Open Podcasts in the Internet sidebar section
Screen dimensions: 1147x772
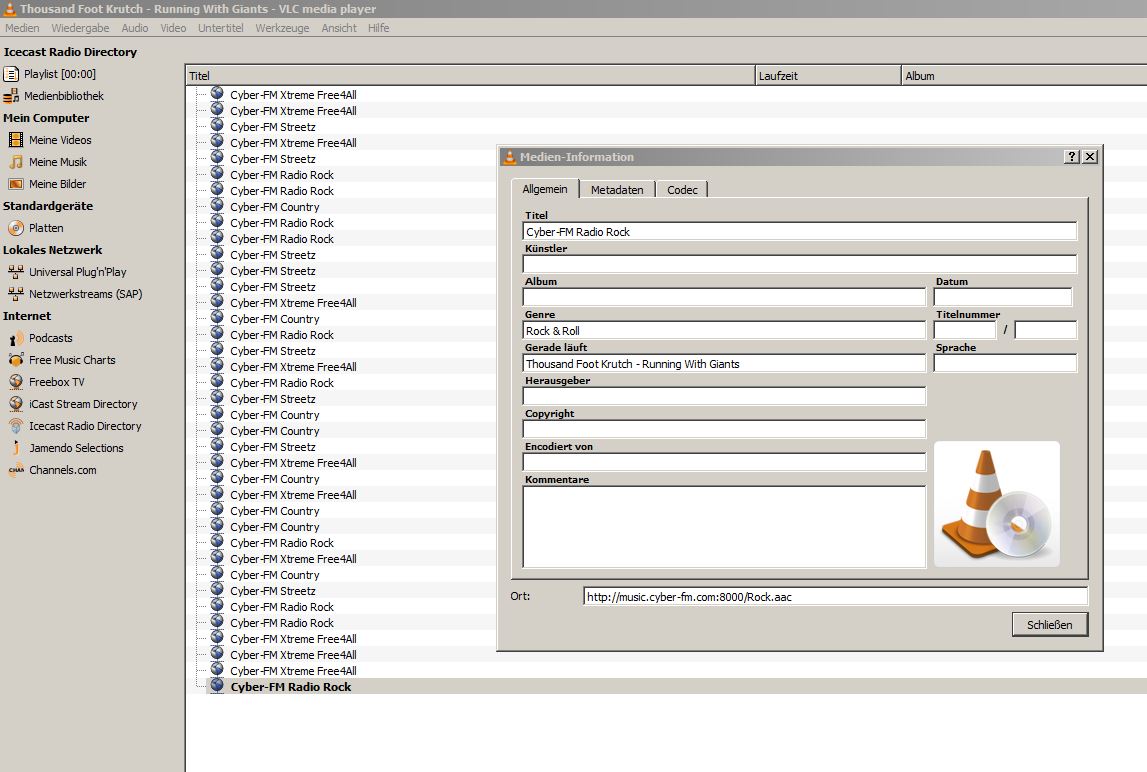50,338
